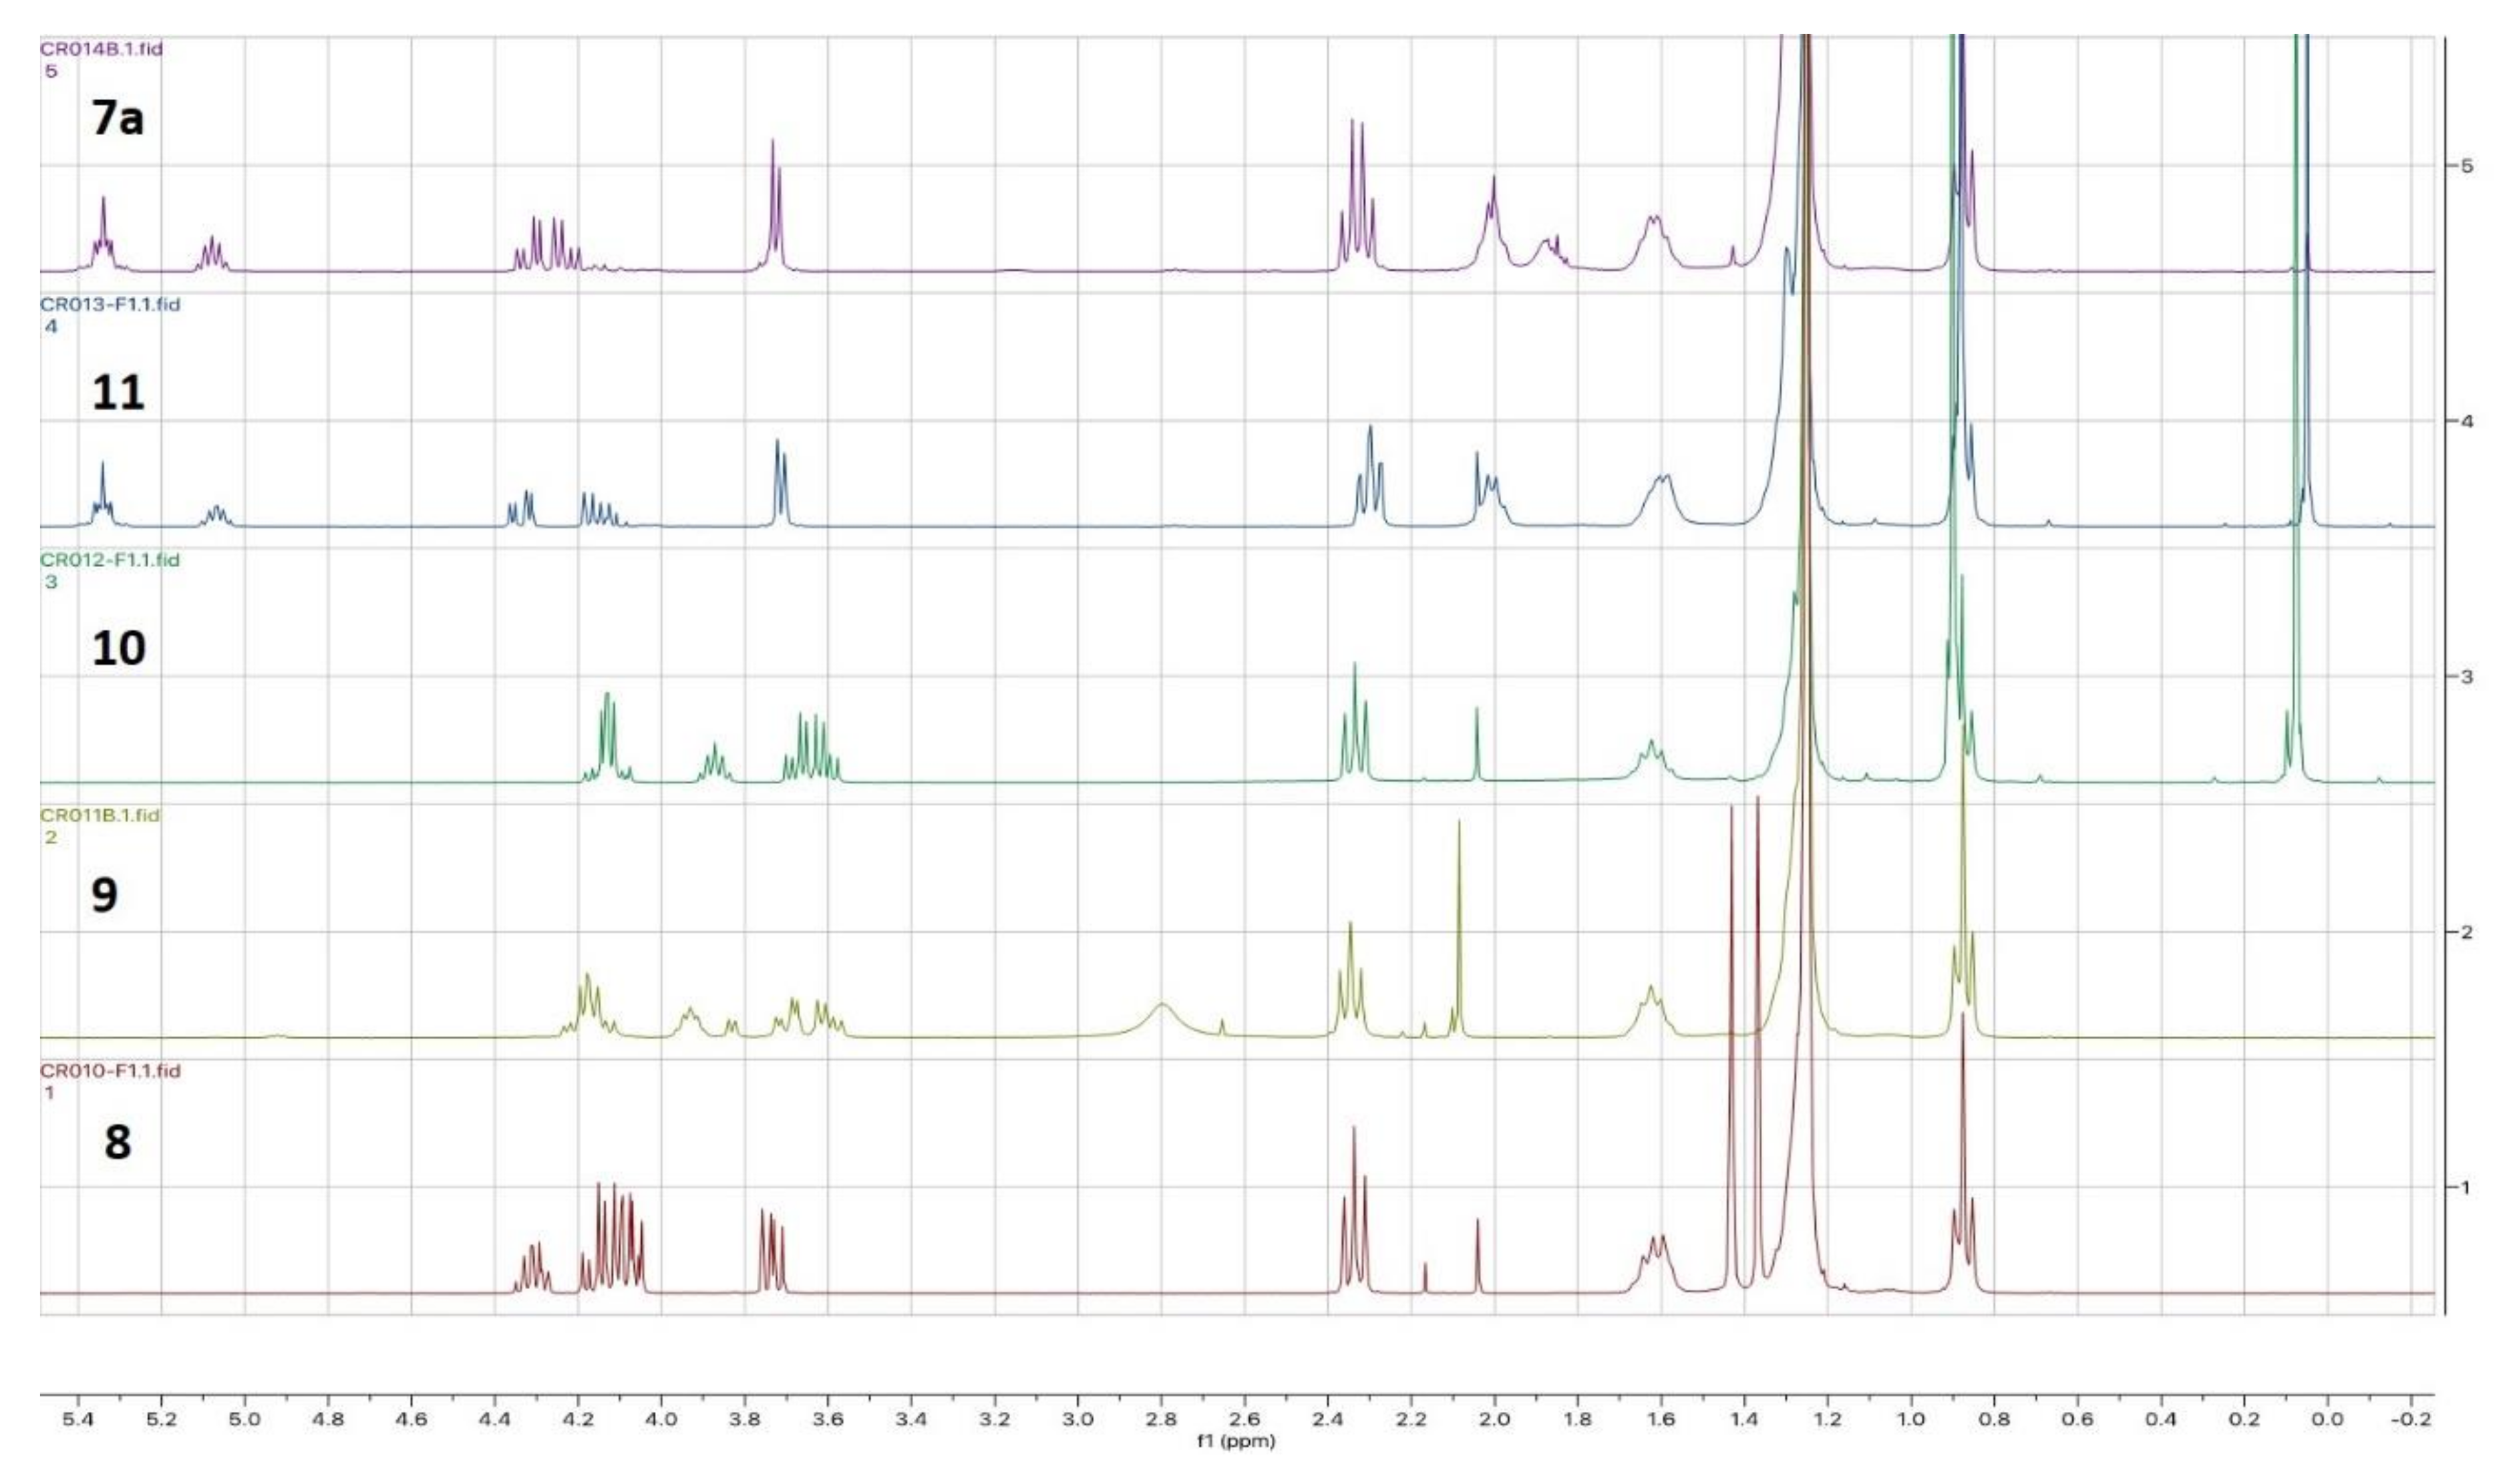This screenshot has height=1484, width=2513.
Task: Click the f1 (ppm) axis title
Action: click(1236, 1441)
